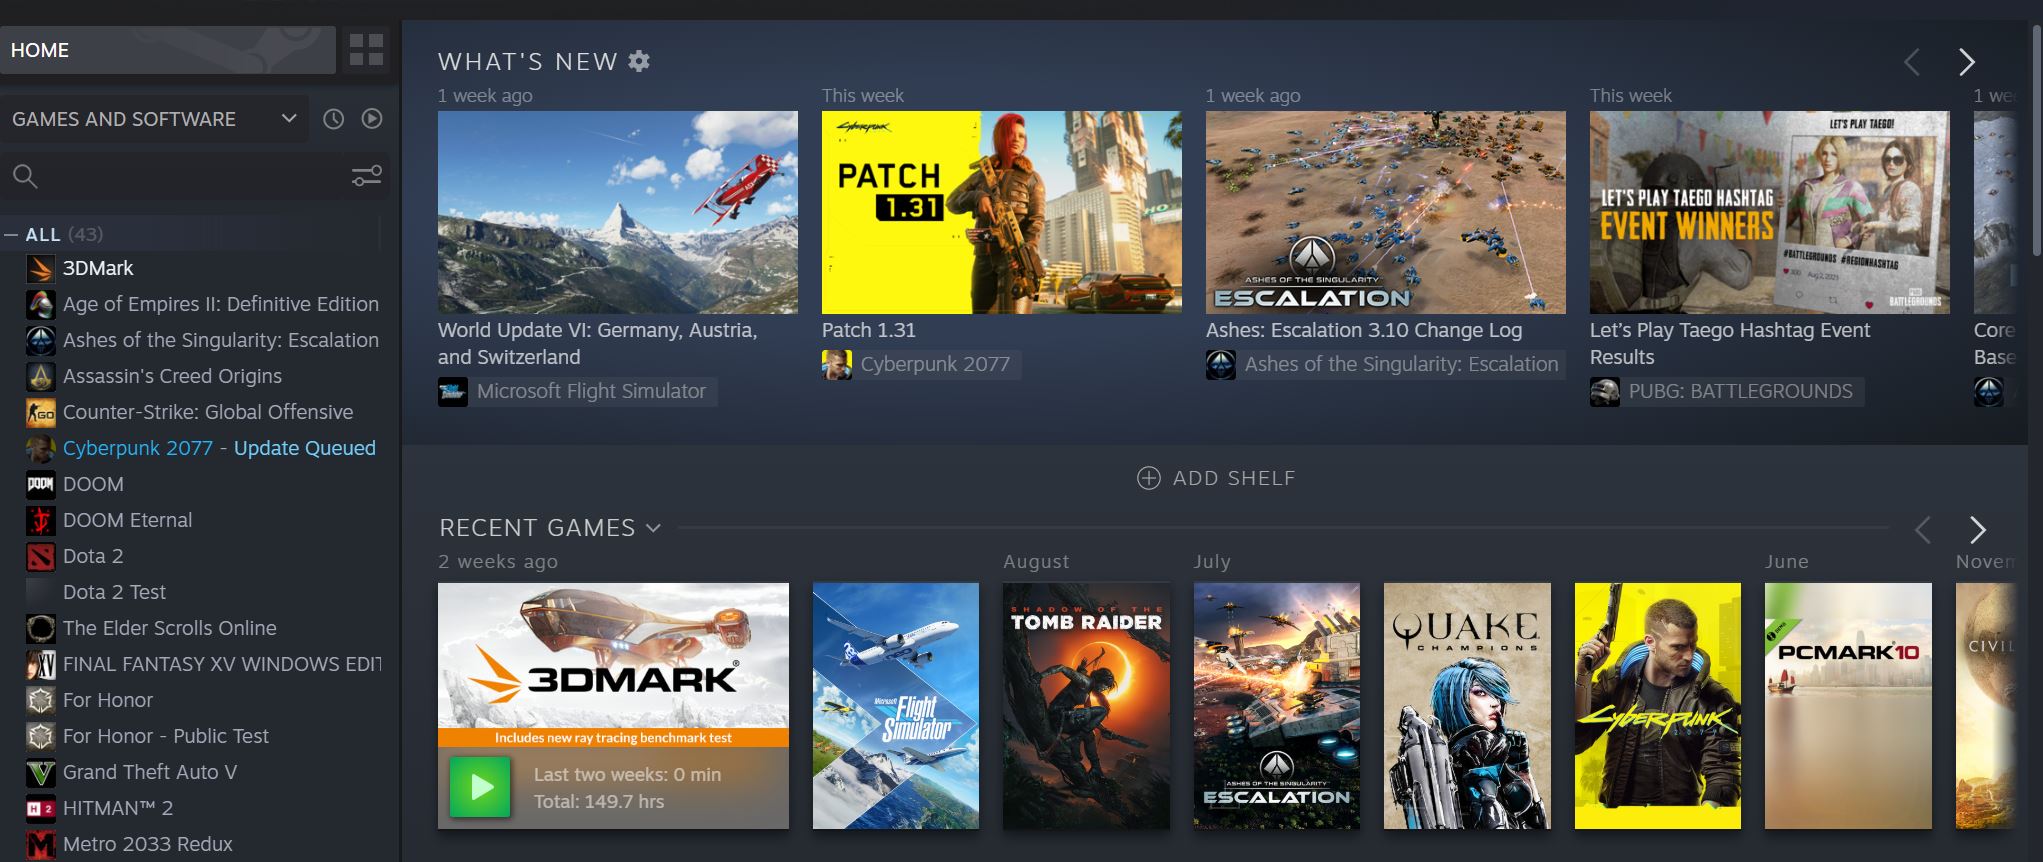Play 3DMark with green play button

(480, 787)
